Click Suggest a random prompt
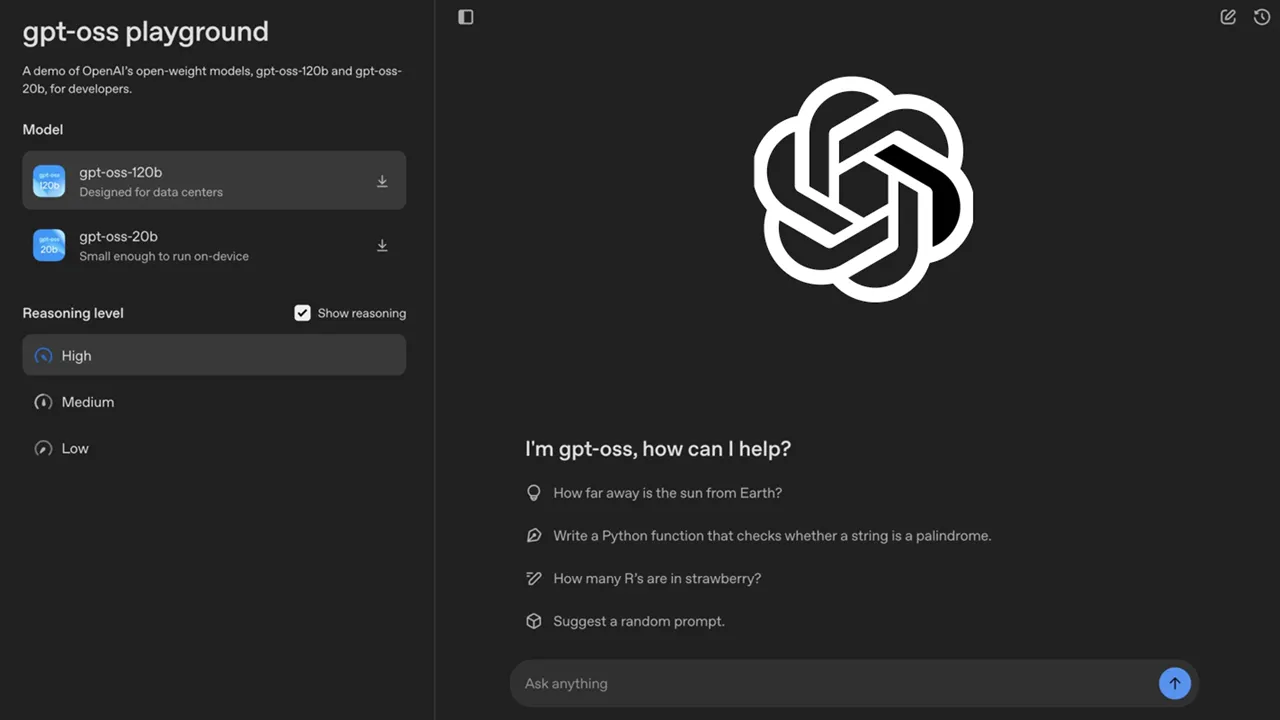 (x=639, y=621)
